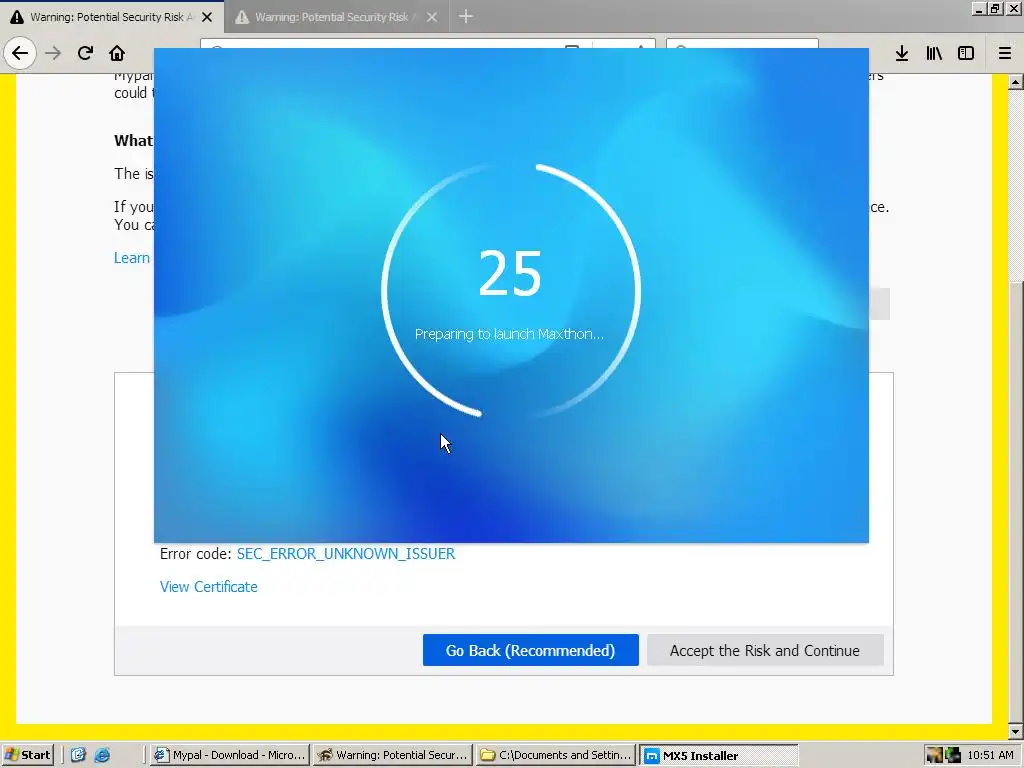
Task: Close the first Warning tab
Action: 207,17
